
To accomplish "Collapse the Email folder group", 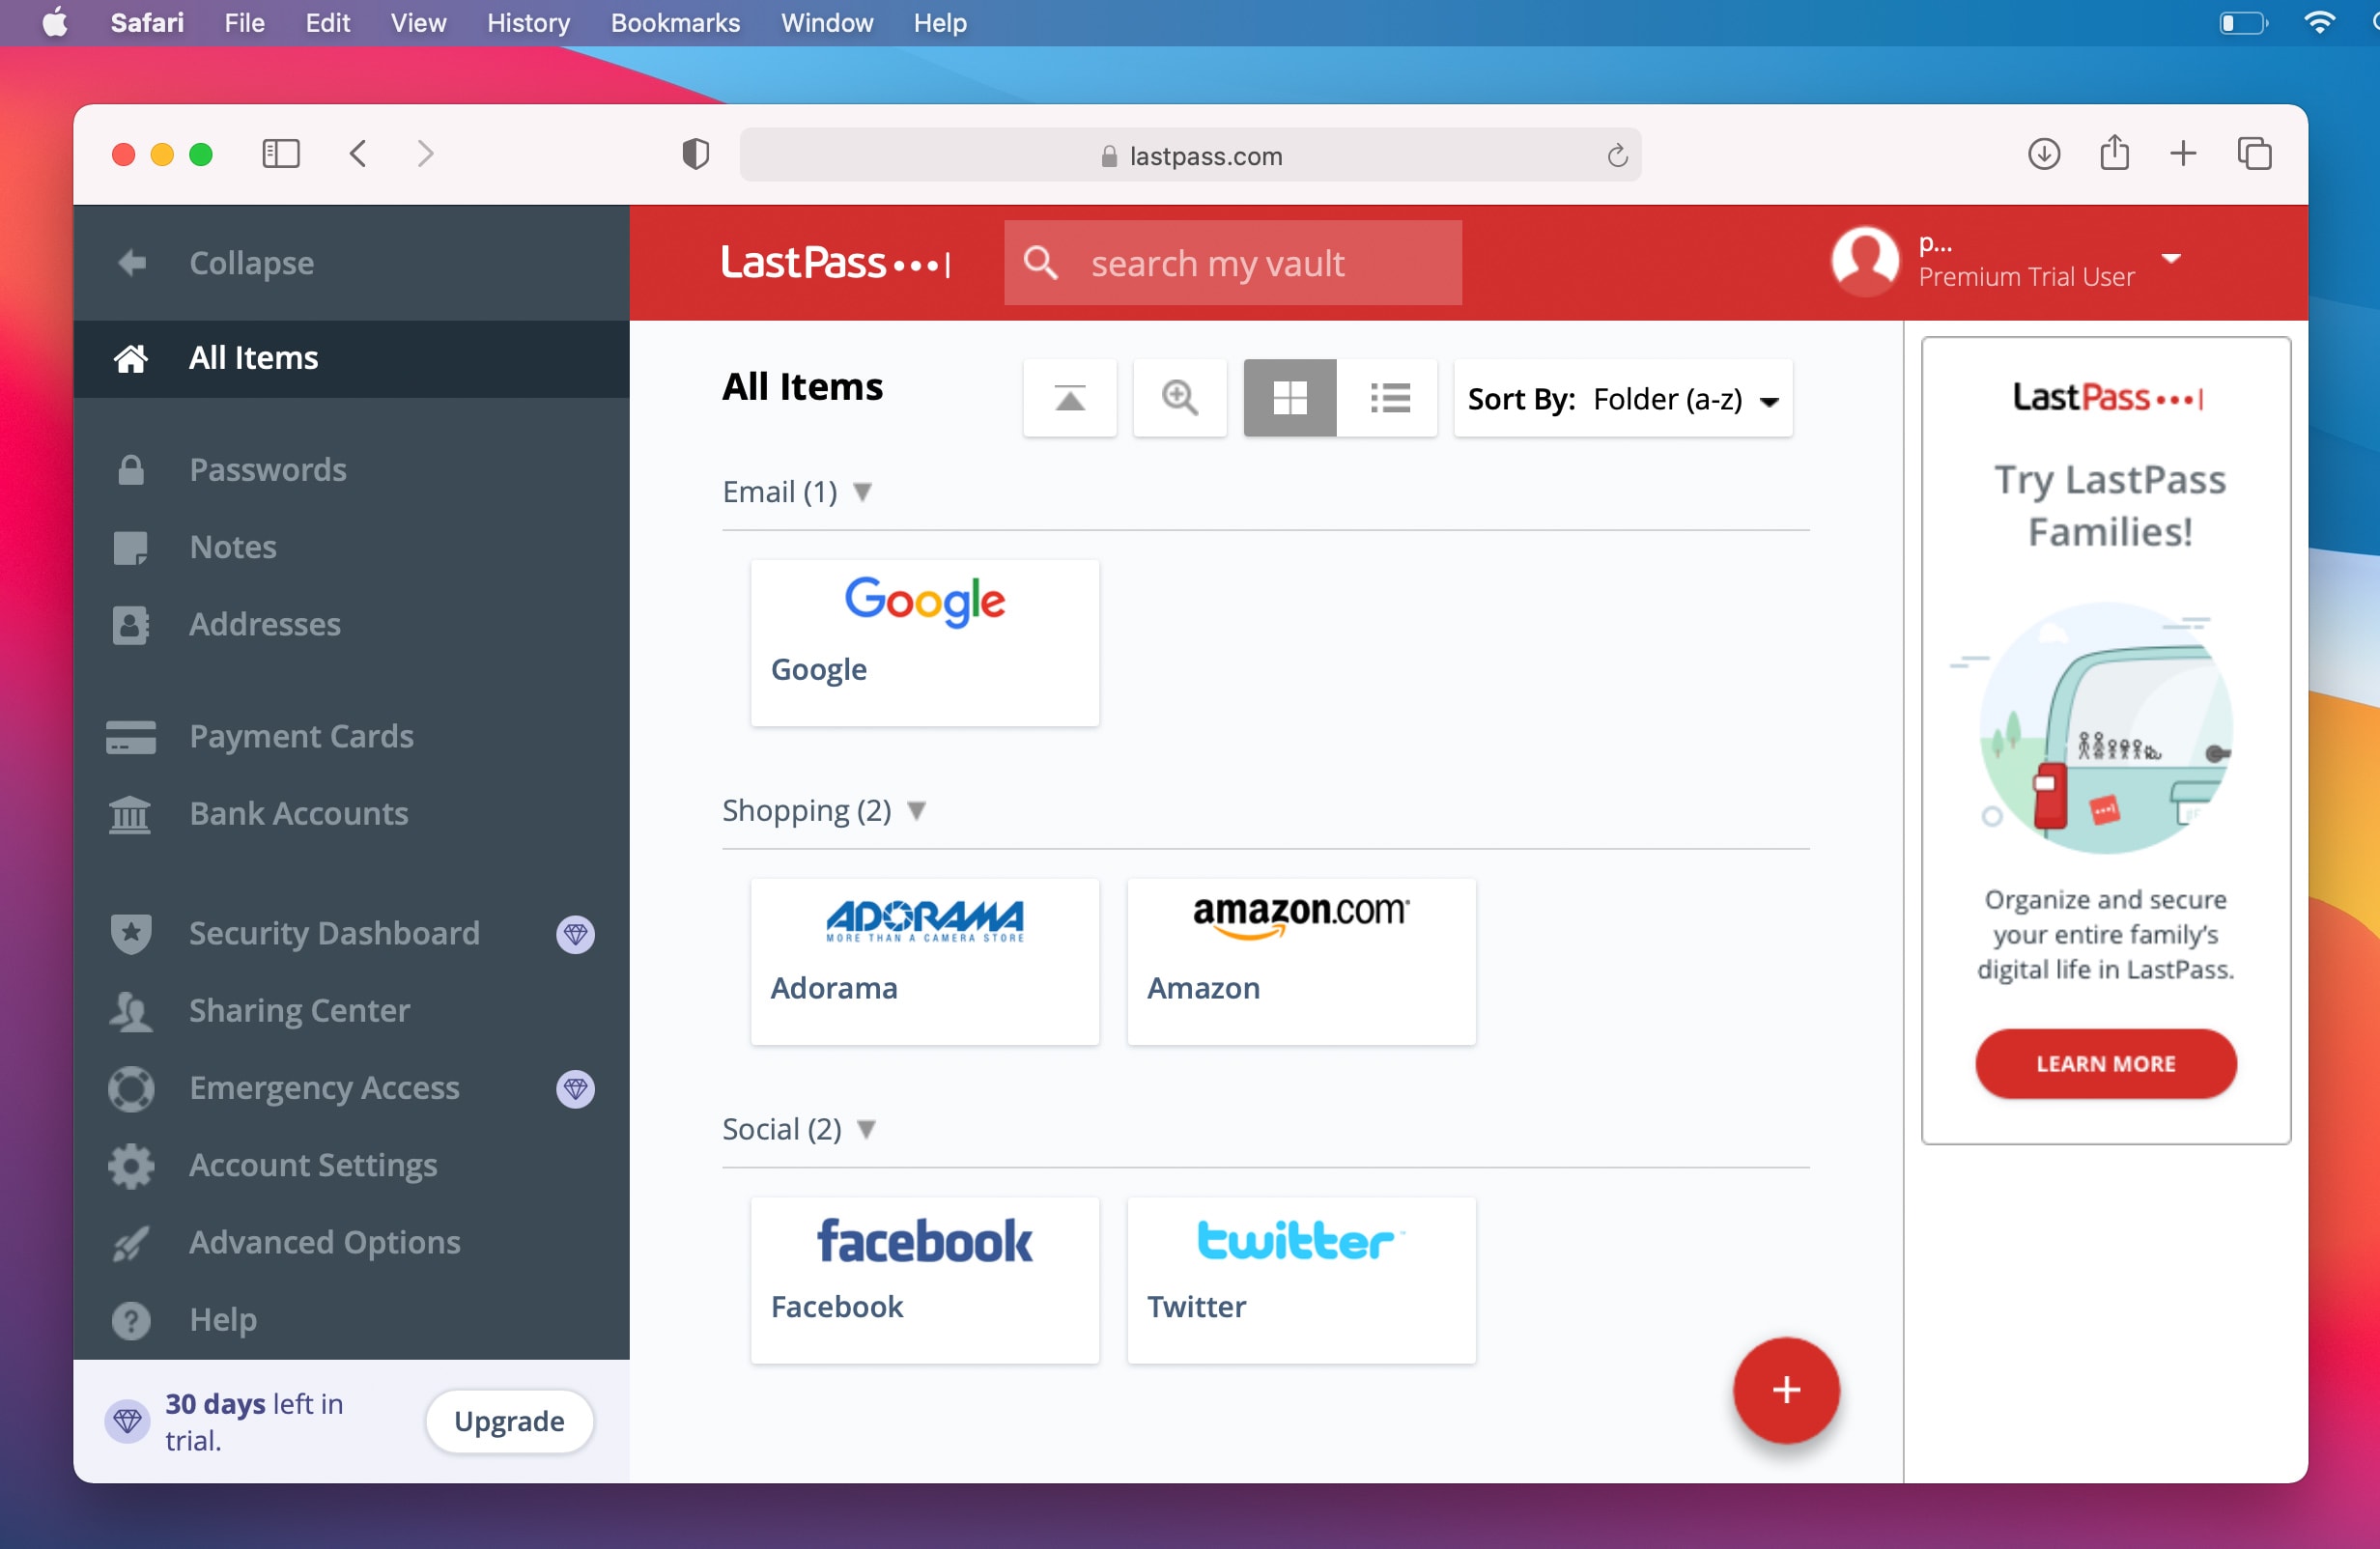I will coord(862,492).
